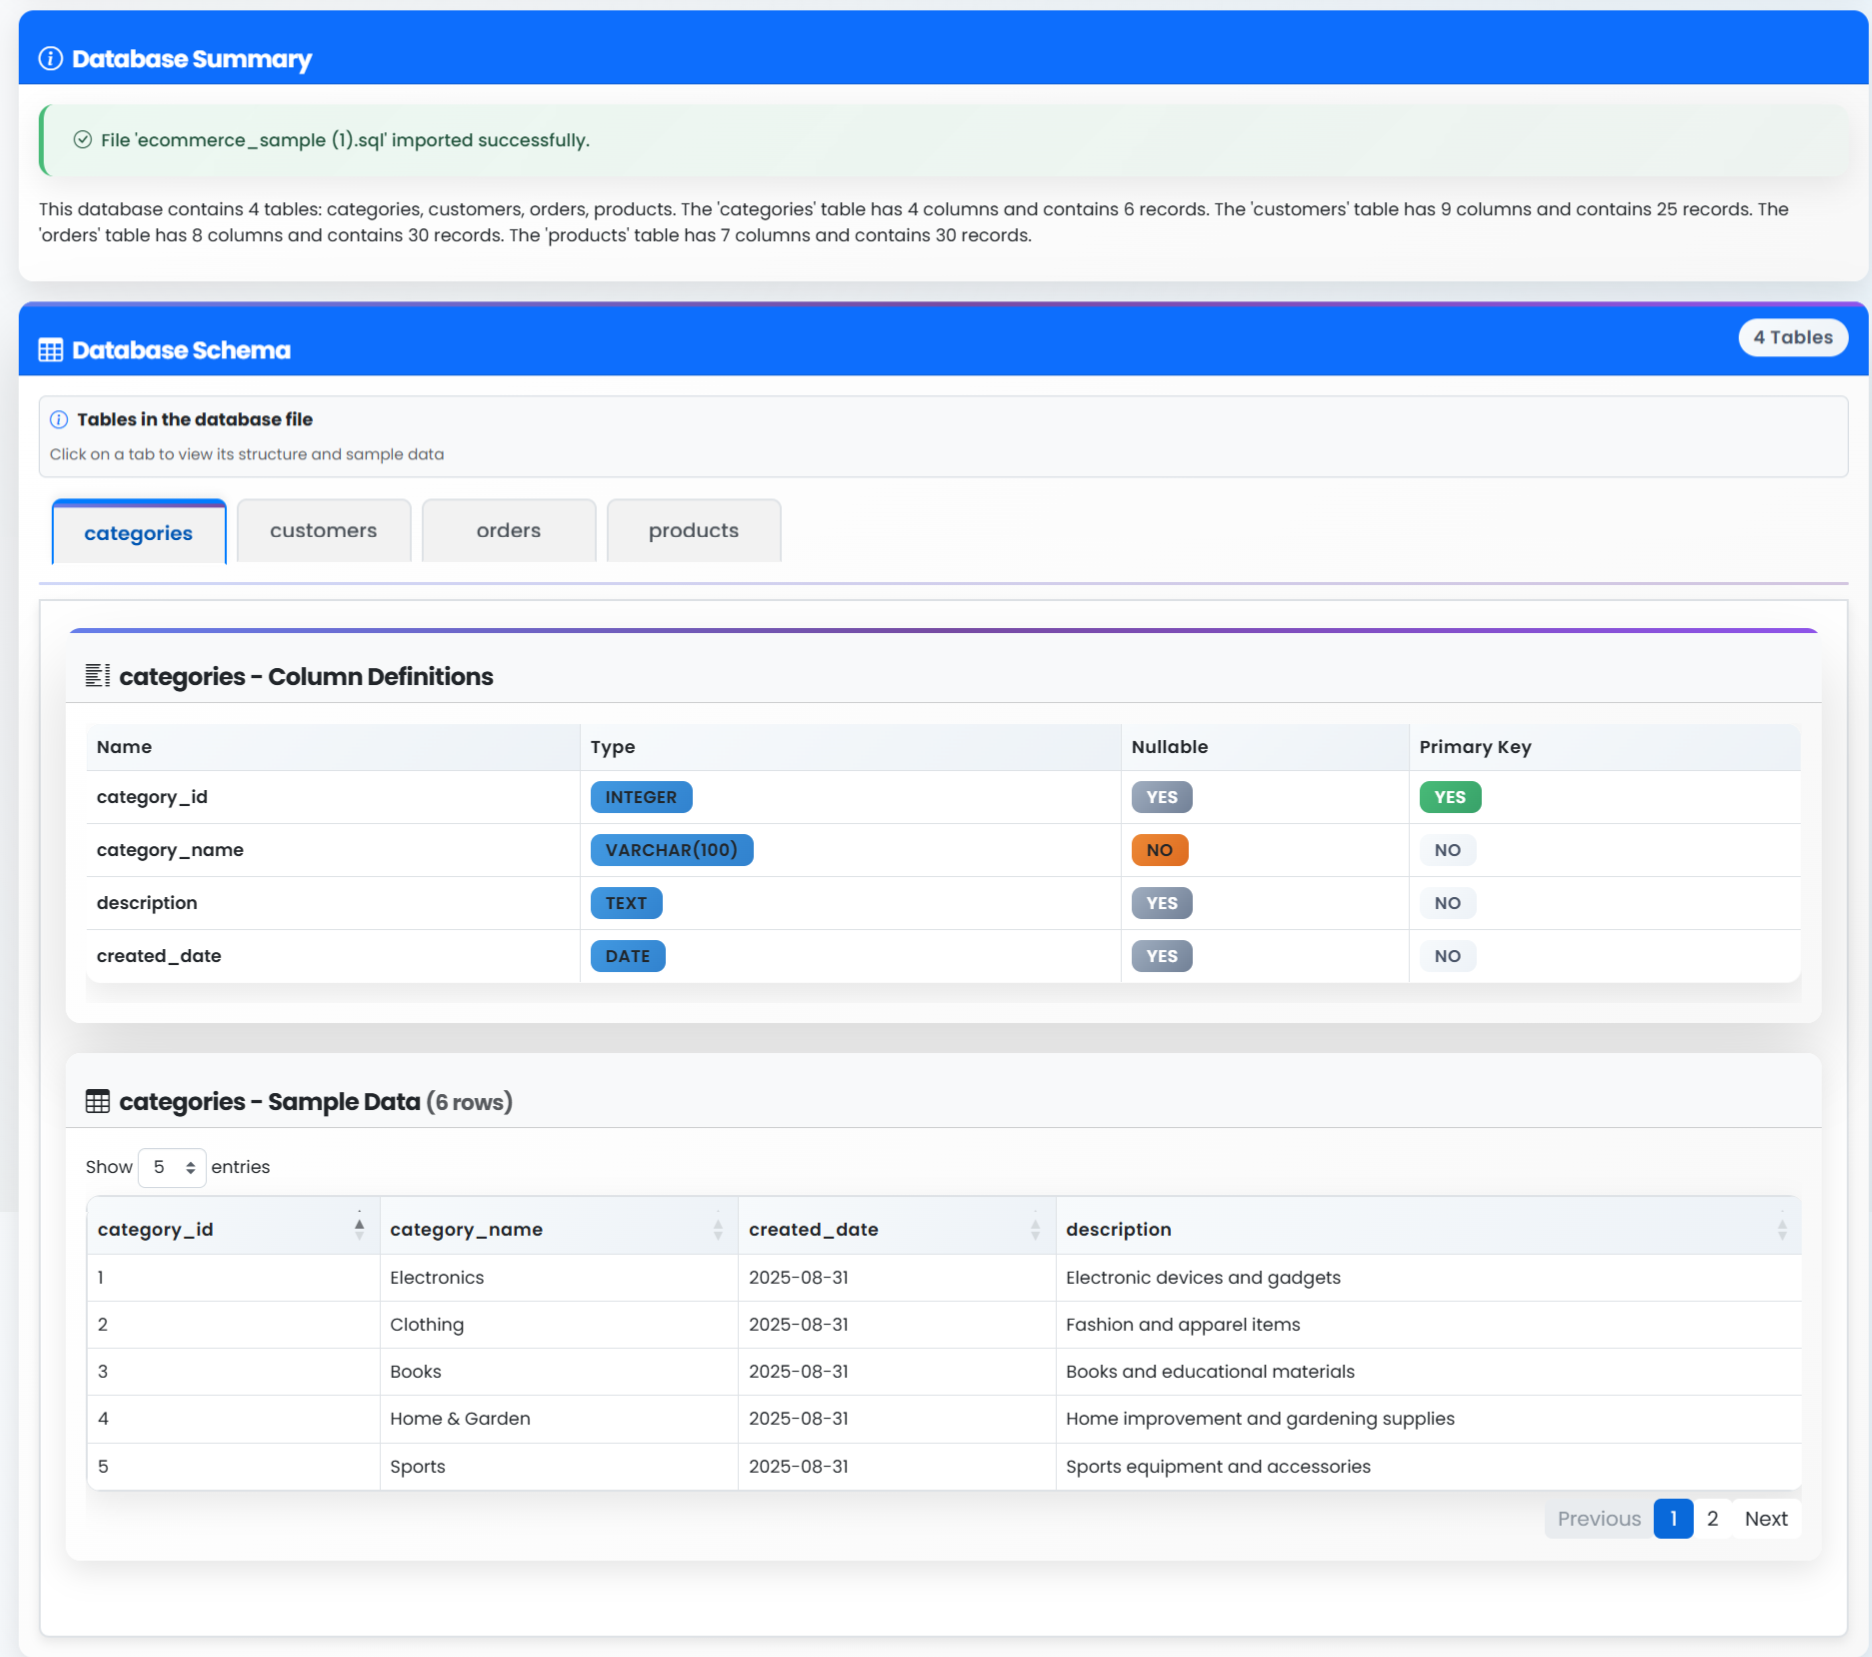Click the category_id 5 cell

coord(233,1466)
